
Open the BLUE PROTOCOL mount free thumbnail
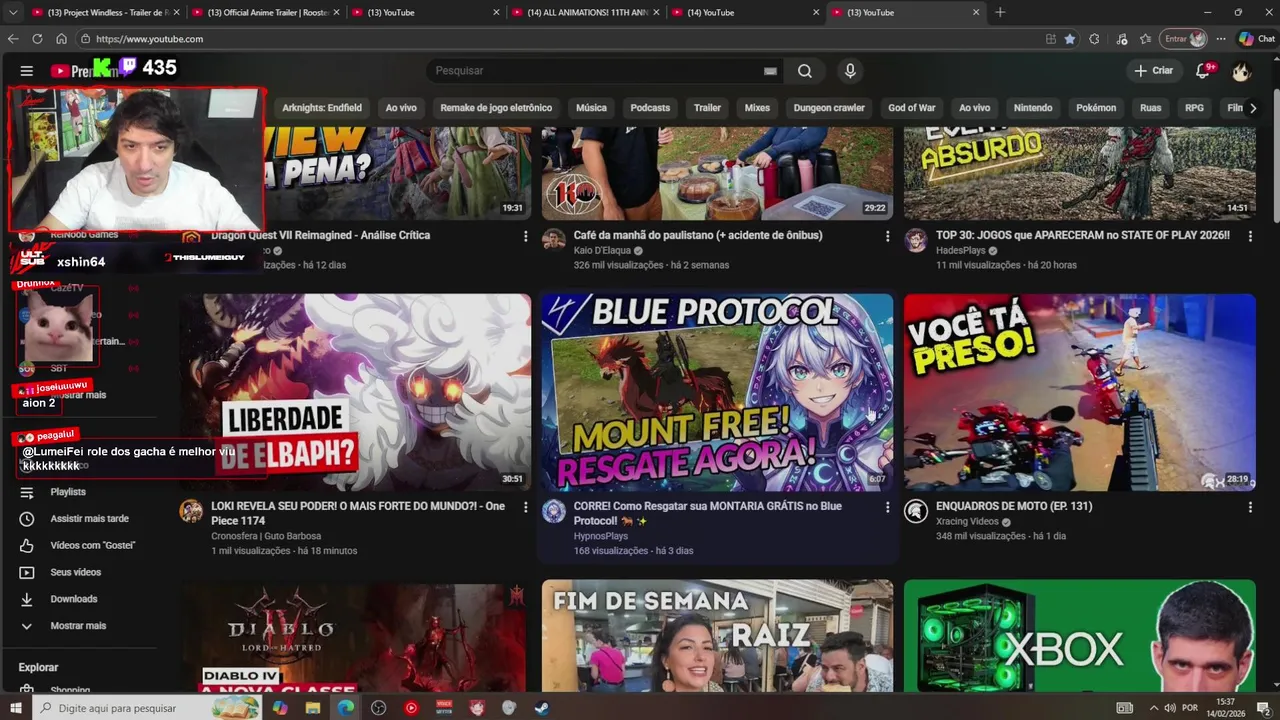pos(717,392)
